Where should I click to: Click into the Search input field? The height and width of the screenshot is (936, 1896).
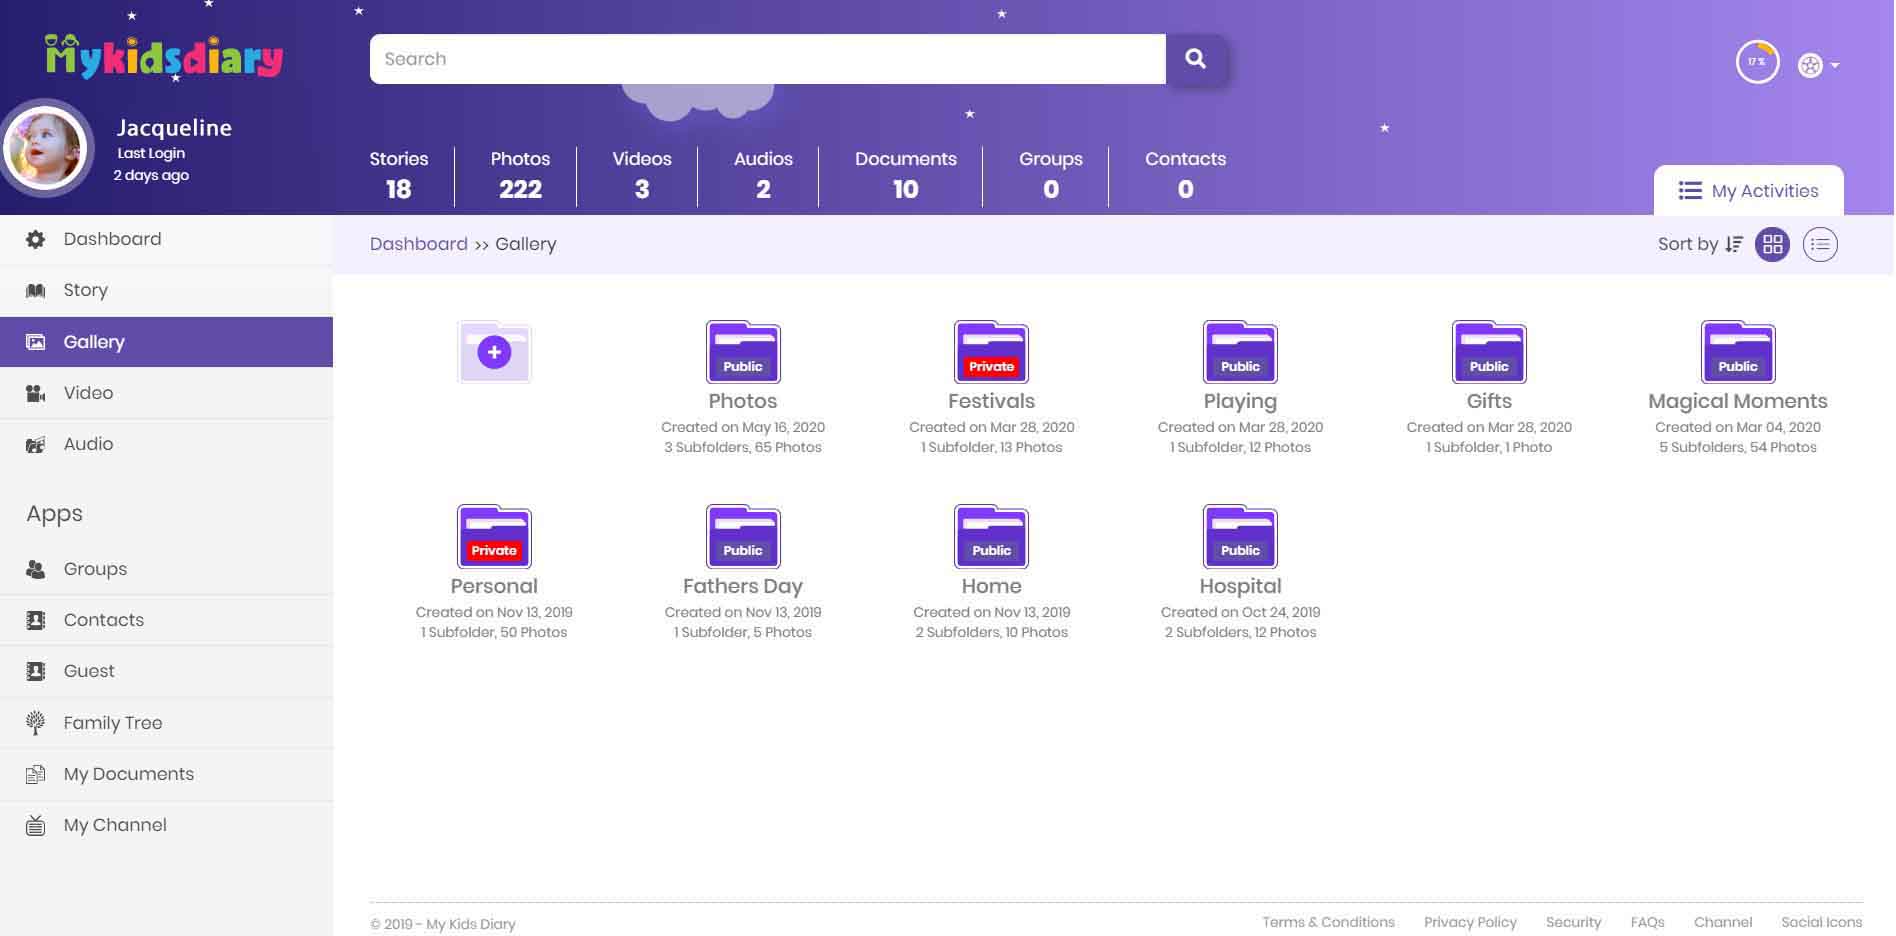click(x=767, y=59)
